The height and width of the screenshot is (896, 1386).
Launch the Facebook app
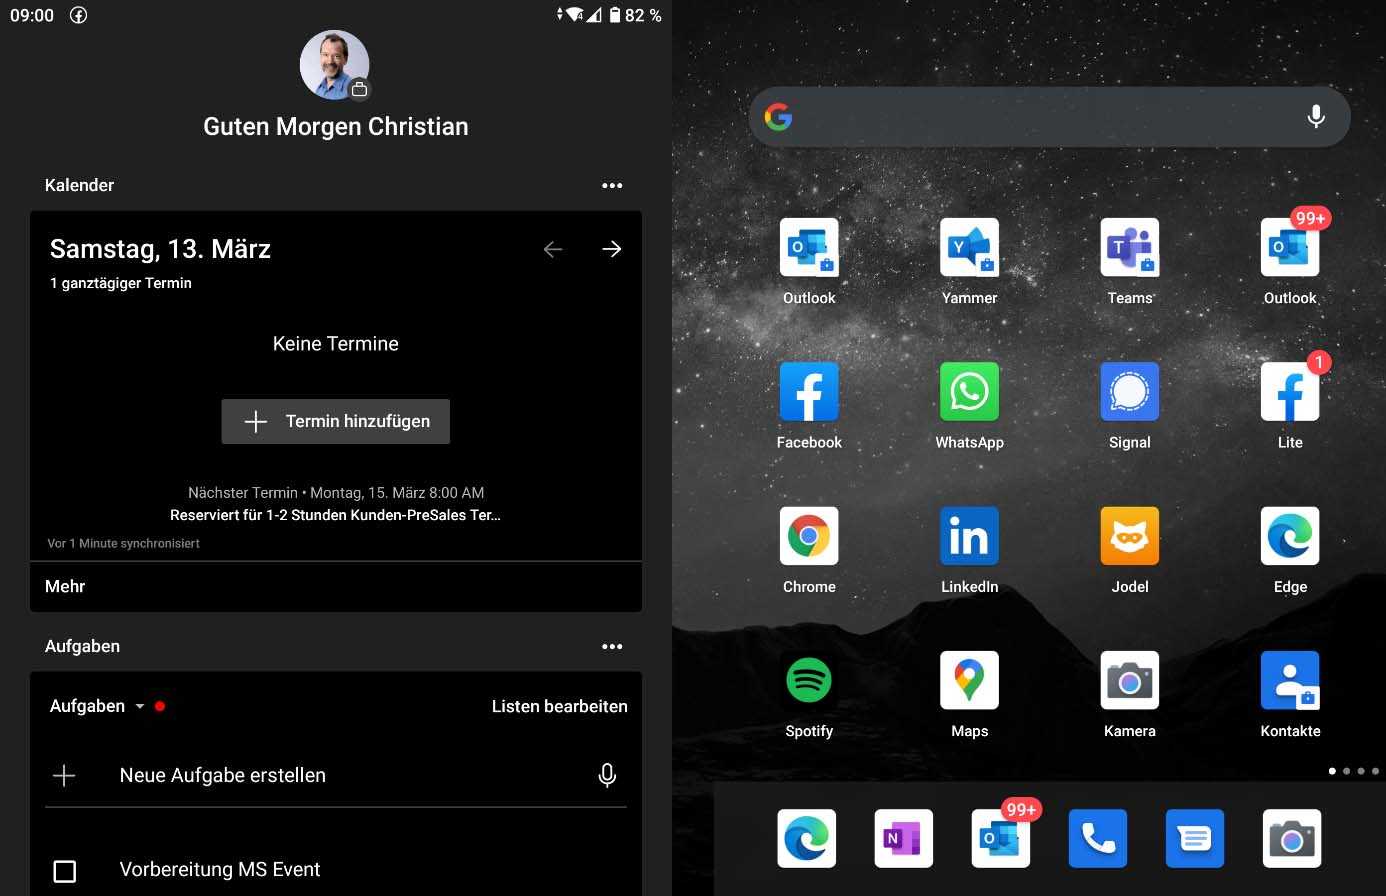(x=809, y=391)
